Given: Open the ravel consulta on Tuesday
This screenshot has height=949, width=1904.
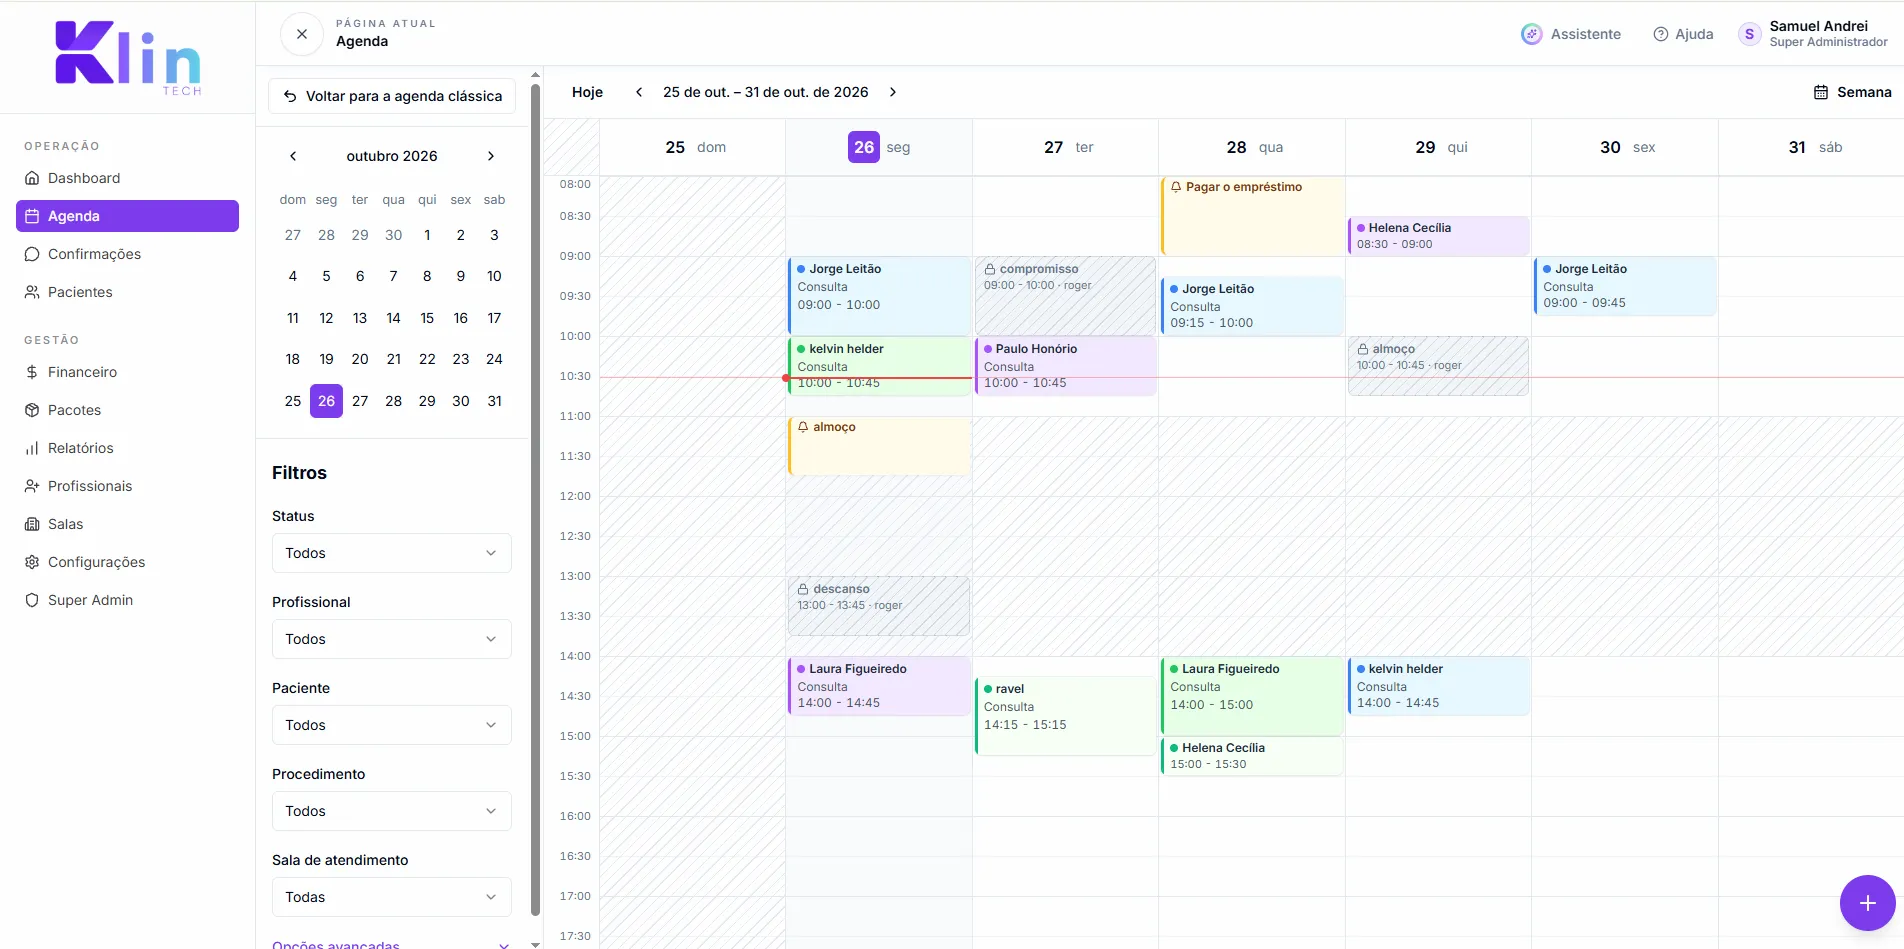Looking at the screenshot, I should [x=1065, y=716].
